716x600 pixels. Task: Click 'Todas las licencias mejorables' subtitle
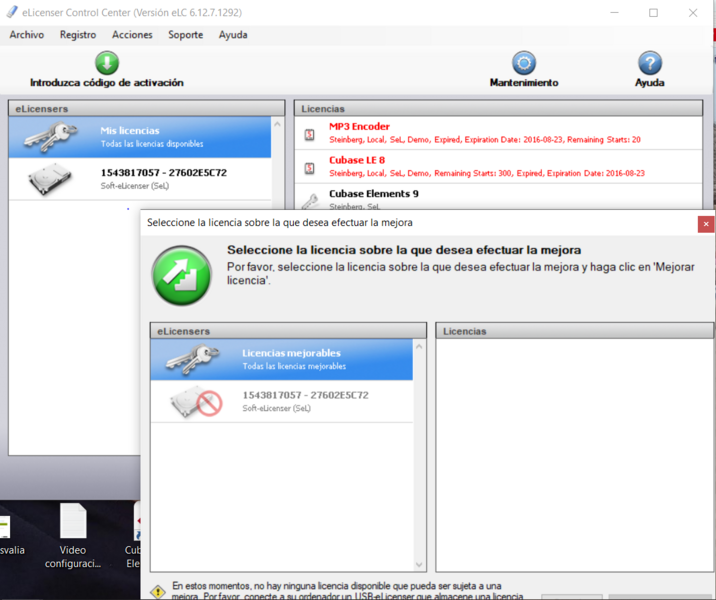[294, 366]
